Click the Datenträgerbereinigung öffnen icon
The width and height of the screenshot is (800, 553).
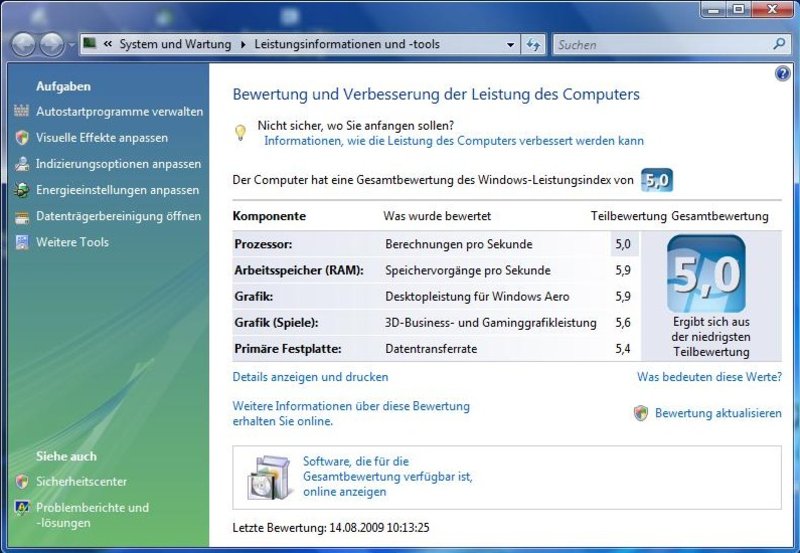point(22,217)
